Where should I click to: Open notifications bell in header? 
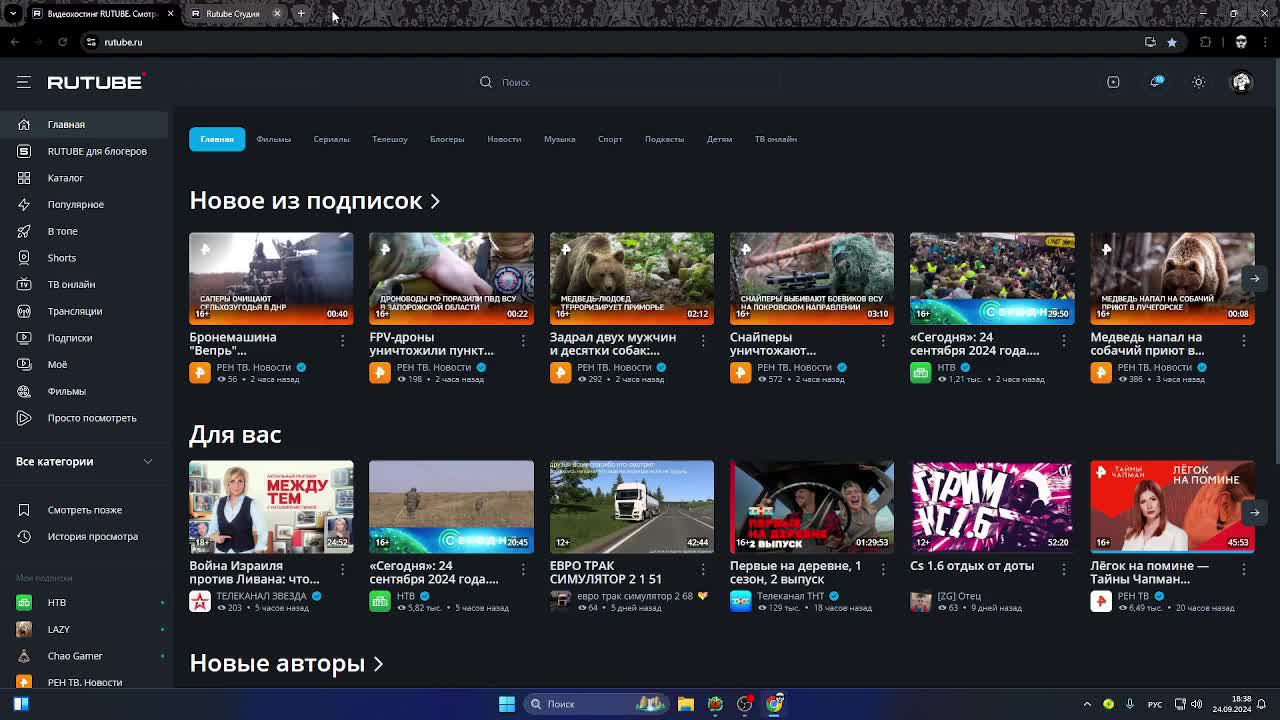1156,82
